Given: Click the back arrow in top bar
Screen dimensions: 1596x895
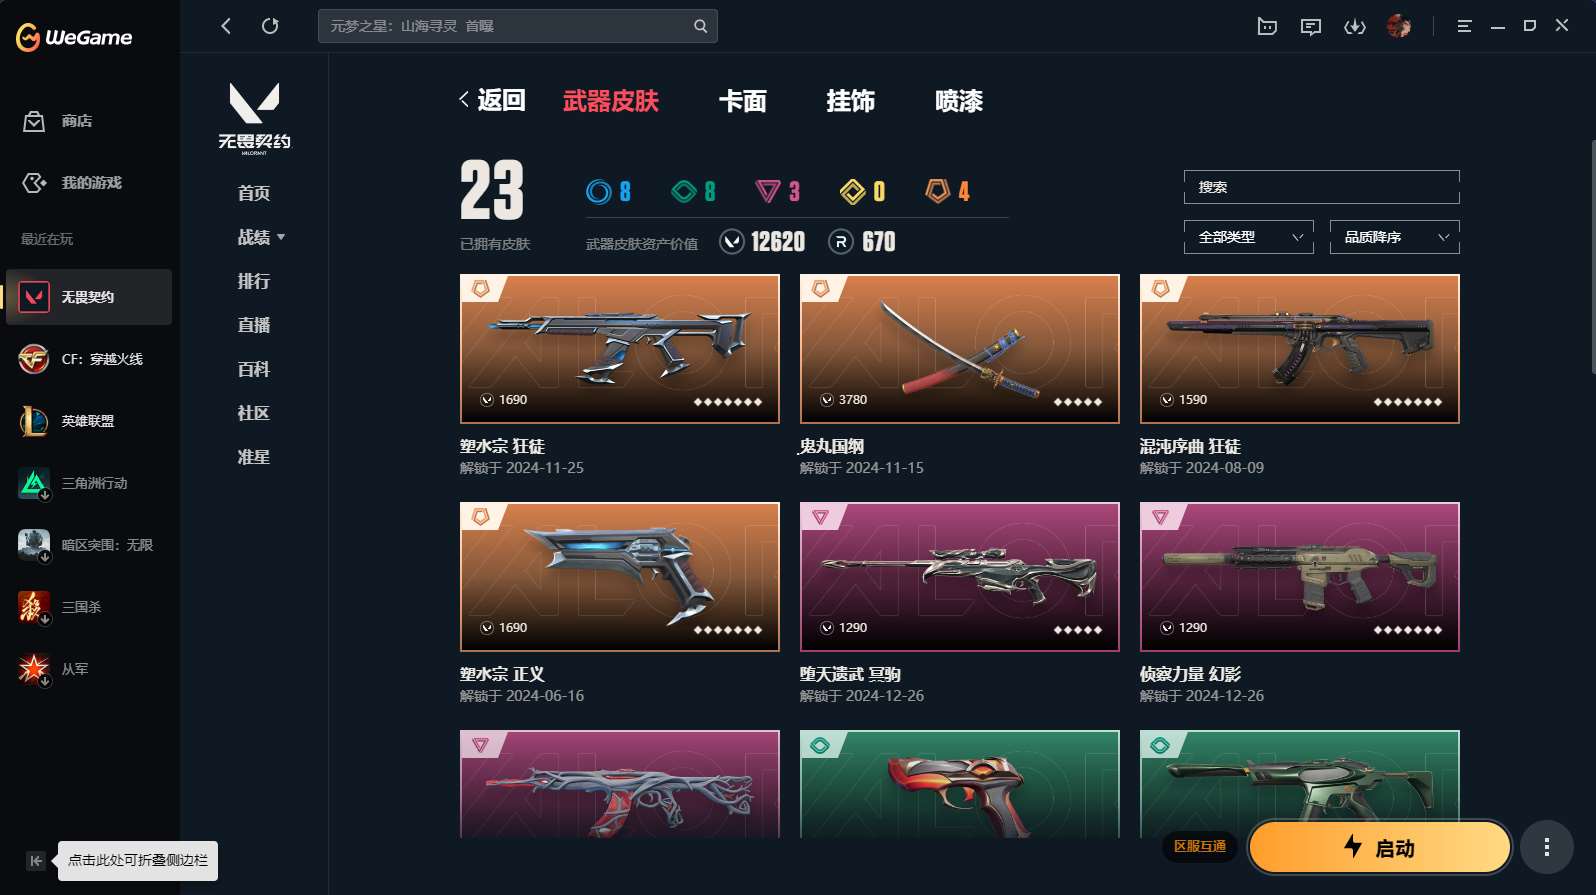Looking at the screenshot, I should (226, 26).
